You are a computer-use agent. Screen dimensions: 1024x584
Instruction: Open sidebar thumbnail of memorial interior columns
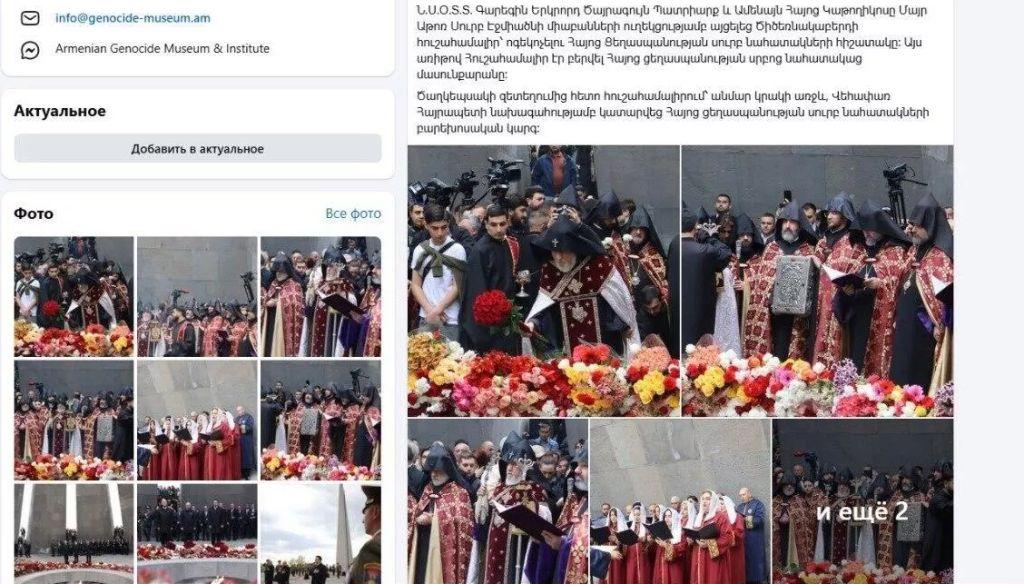tap(74, 534)
